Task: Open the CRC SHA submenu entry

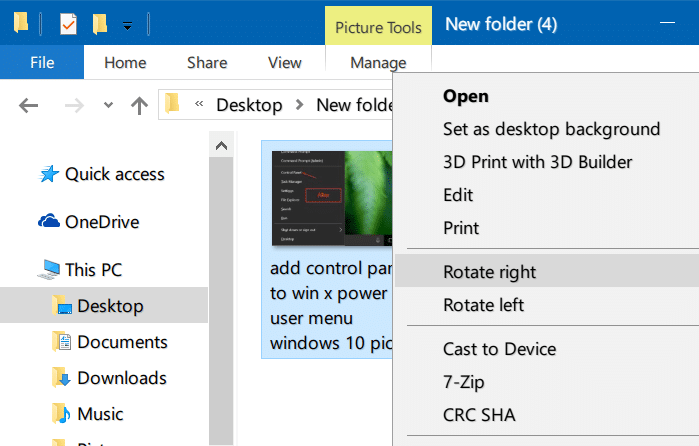Action: click(x=479, y=415)
